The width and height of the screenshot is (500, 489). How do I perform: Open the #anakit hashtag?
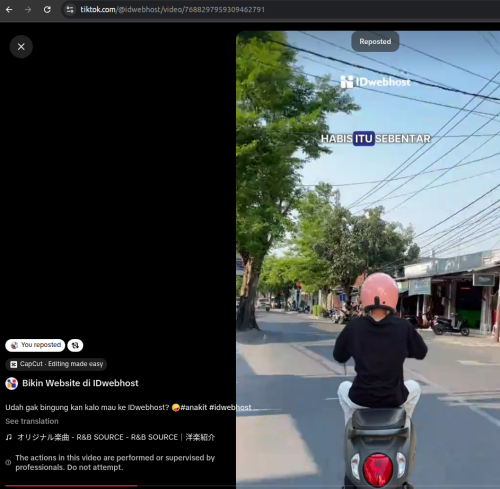pos(194,407)
